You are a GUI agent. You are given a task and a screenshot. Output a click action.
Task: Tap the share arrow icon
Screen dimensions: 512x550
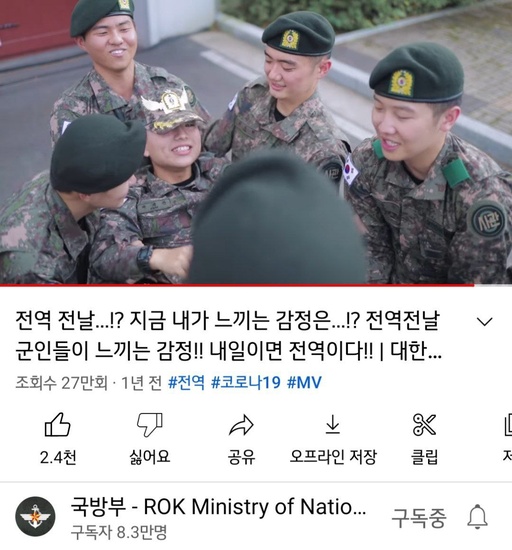tap(241, 425)
